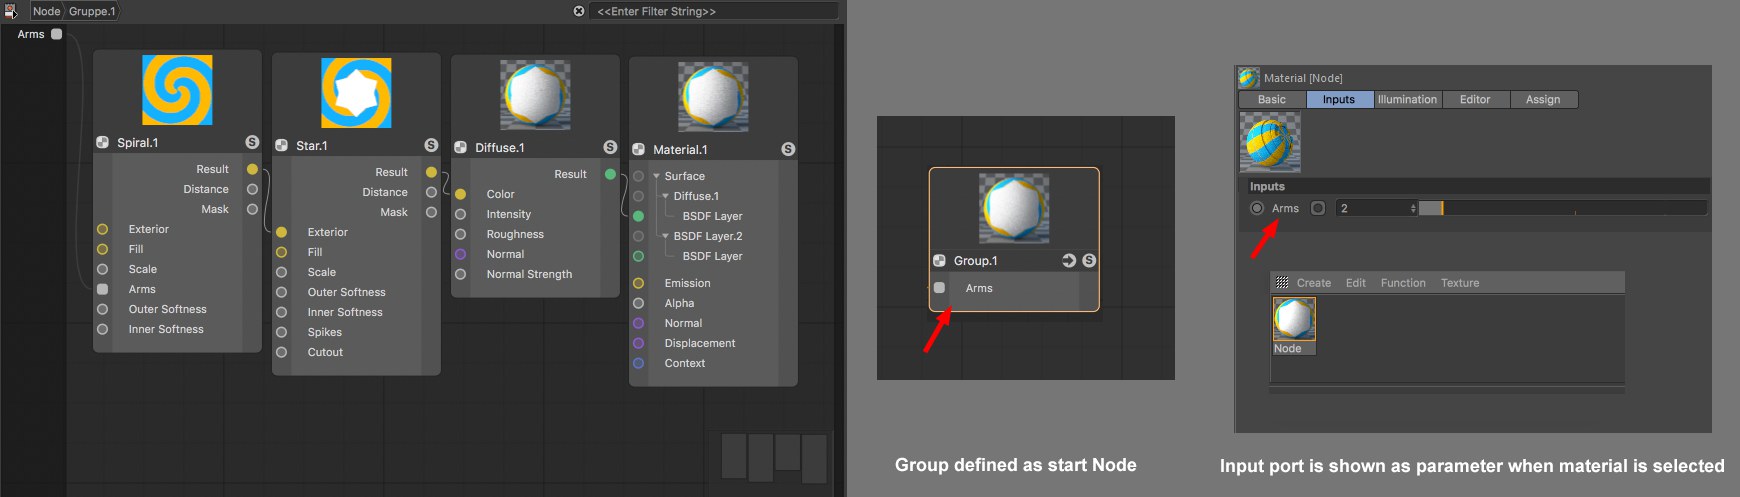Collapse the Surface tree in Material.1
Image resolution: width=1740 pixels, height=497 pixels.
point(656,176)
